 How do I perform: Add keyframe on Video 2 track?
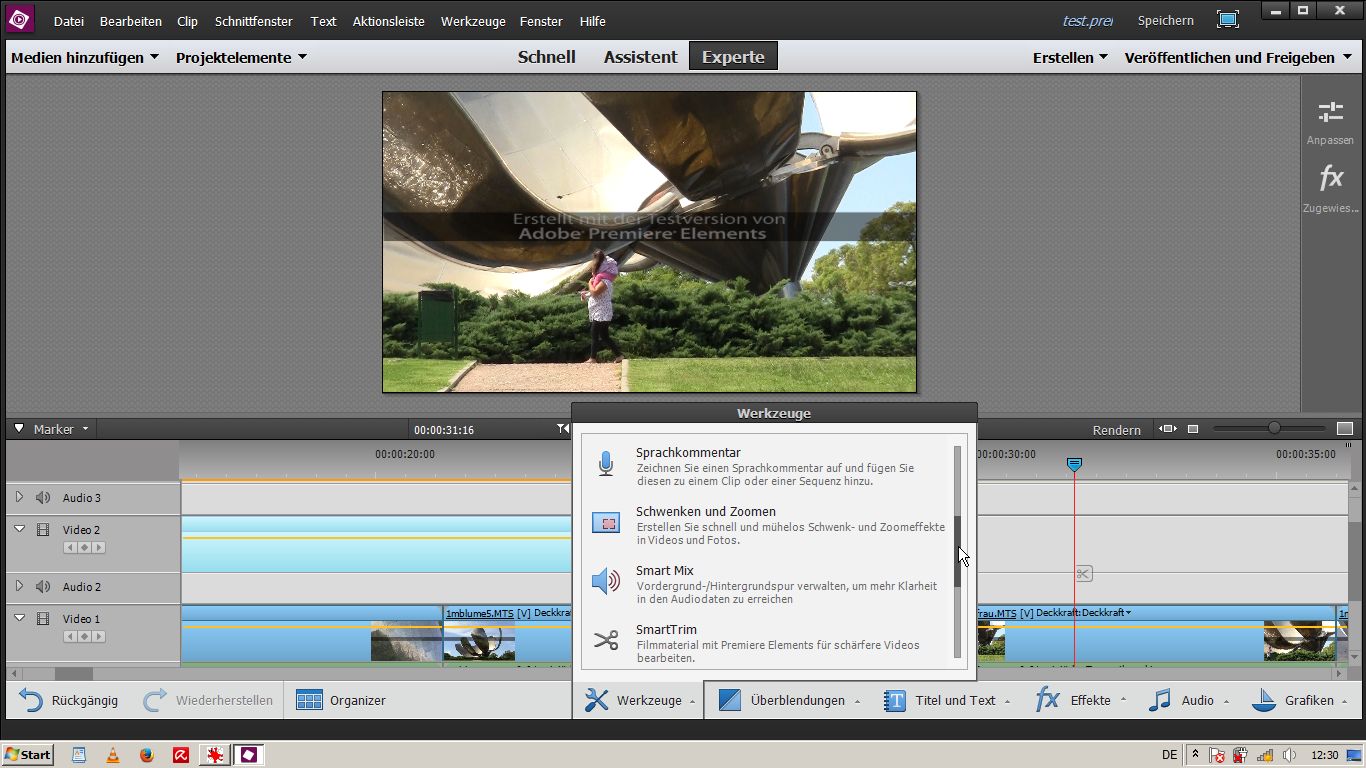[85, 547]
